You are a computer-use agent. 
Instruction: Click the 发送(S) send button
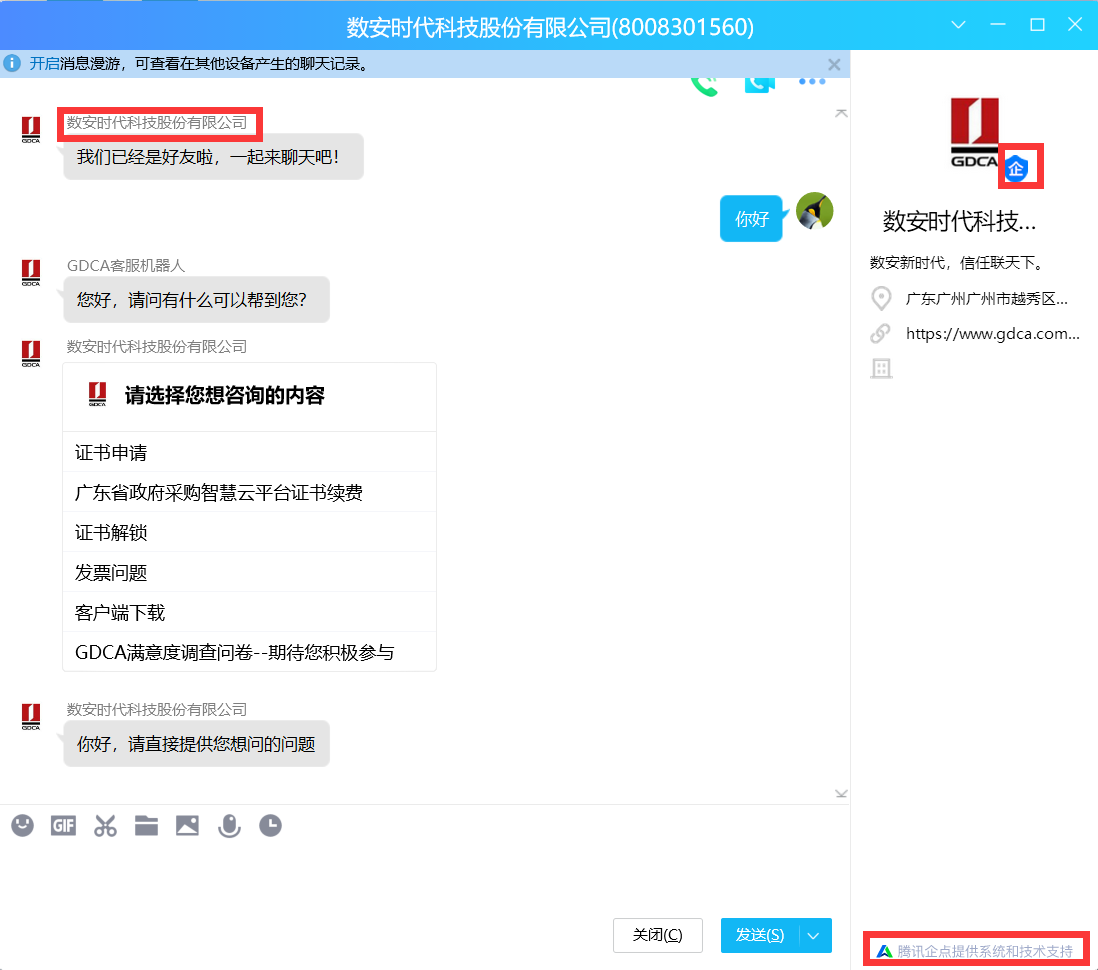[x=759, y=936]
